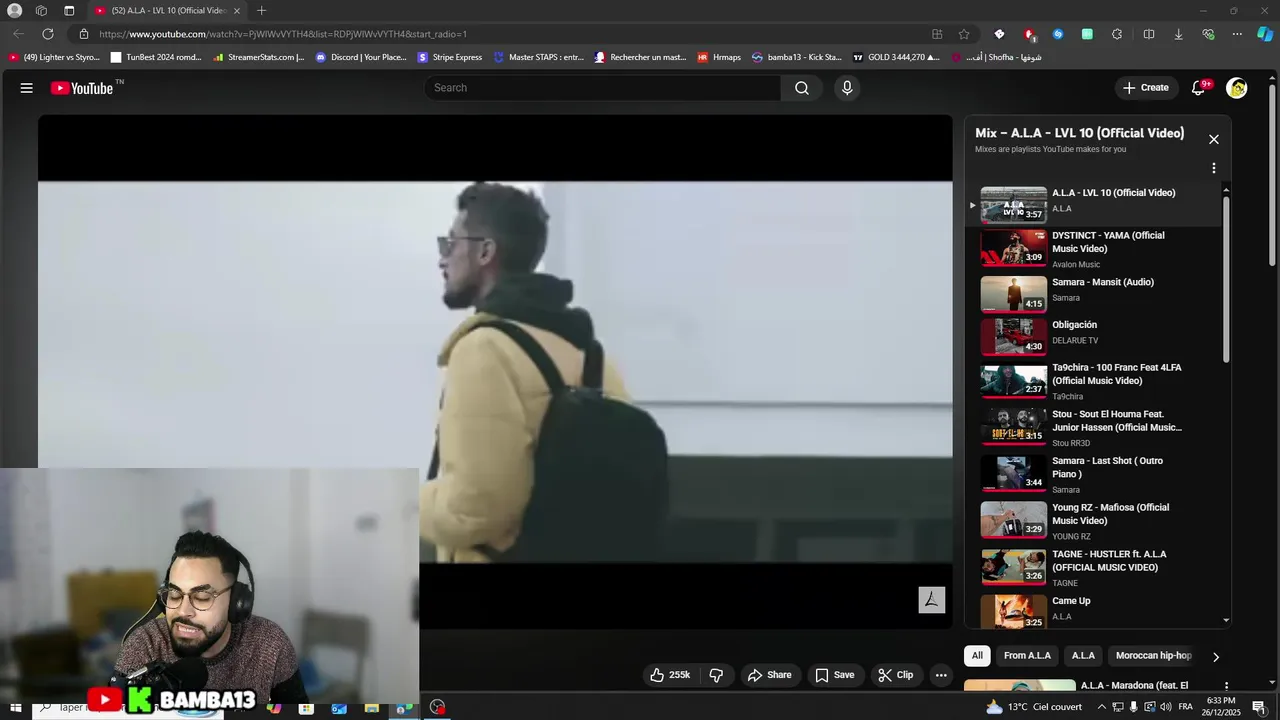Open options for A.L.A - Maradona video
1280x720 pixels.
1226,687
